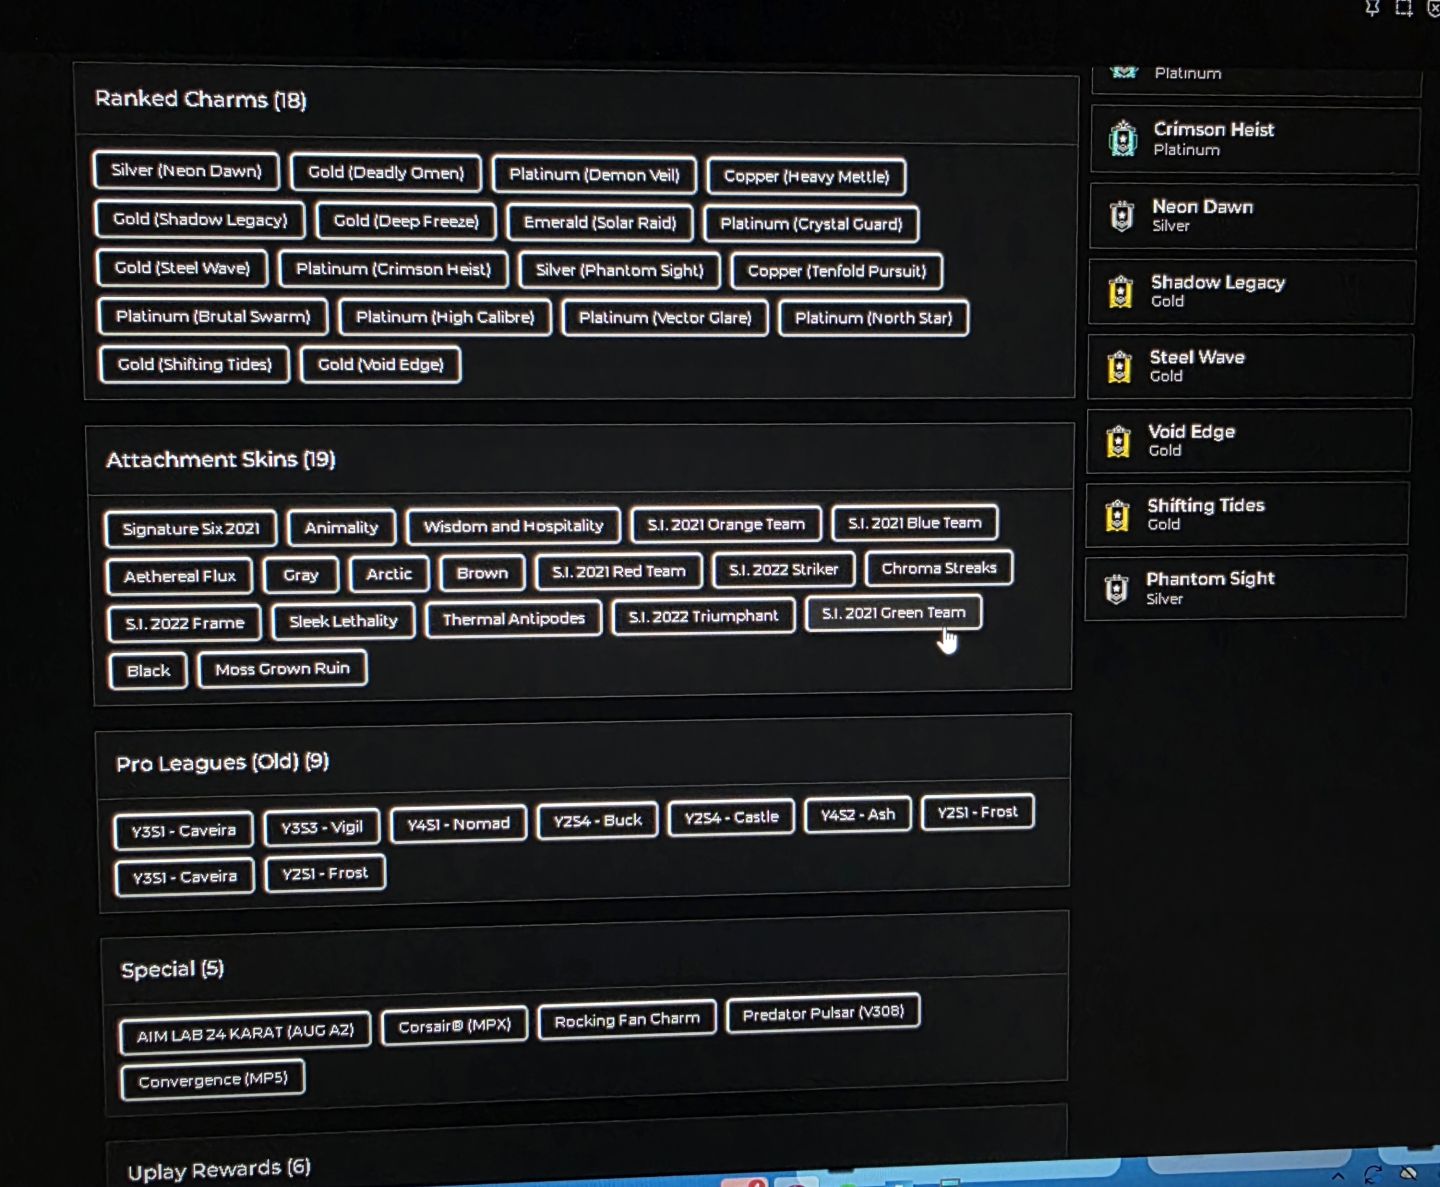Select the Platinum (High Calibre) tag
The image size is (1440, 1187).
pyautogui.click(x=445, y=317)
